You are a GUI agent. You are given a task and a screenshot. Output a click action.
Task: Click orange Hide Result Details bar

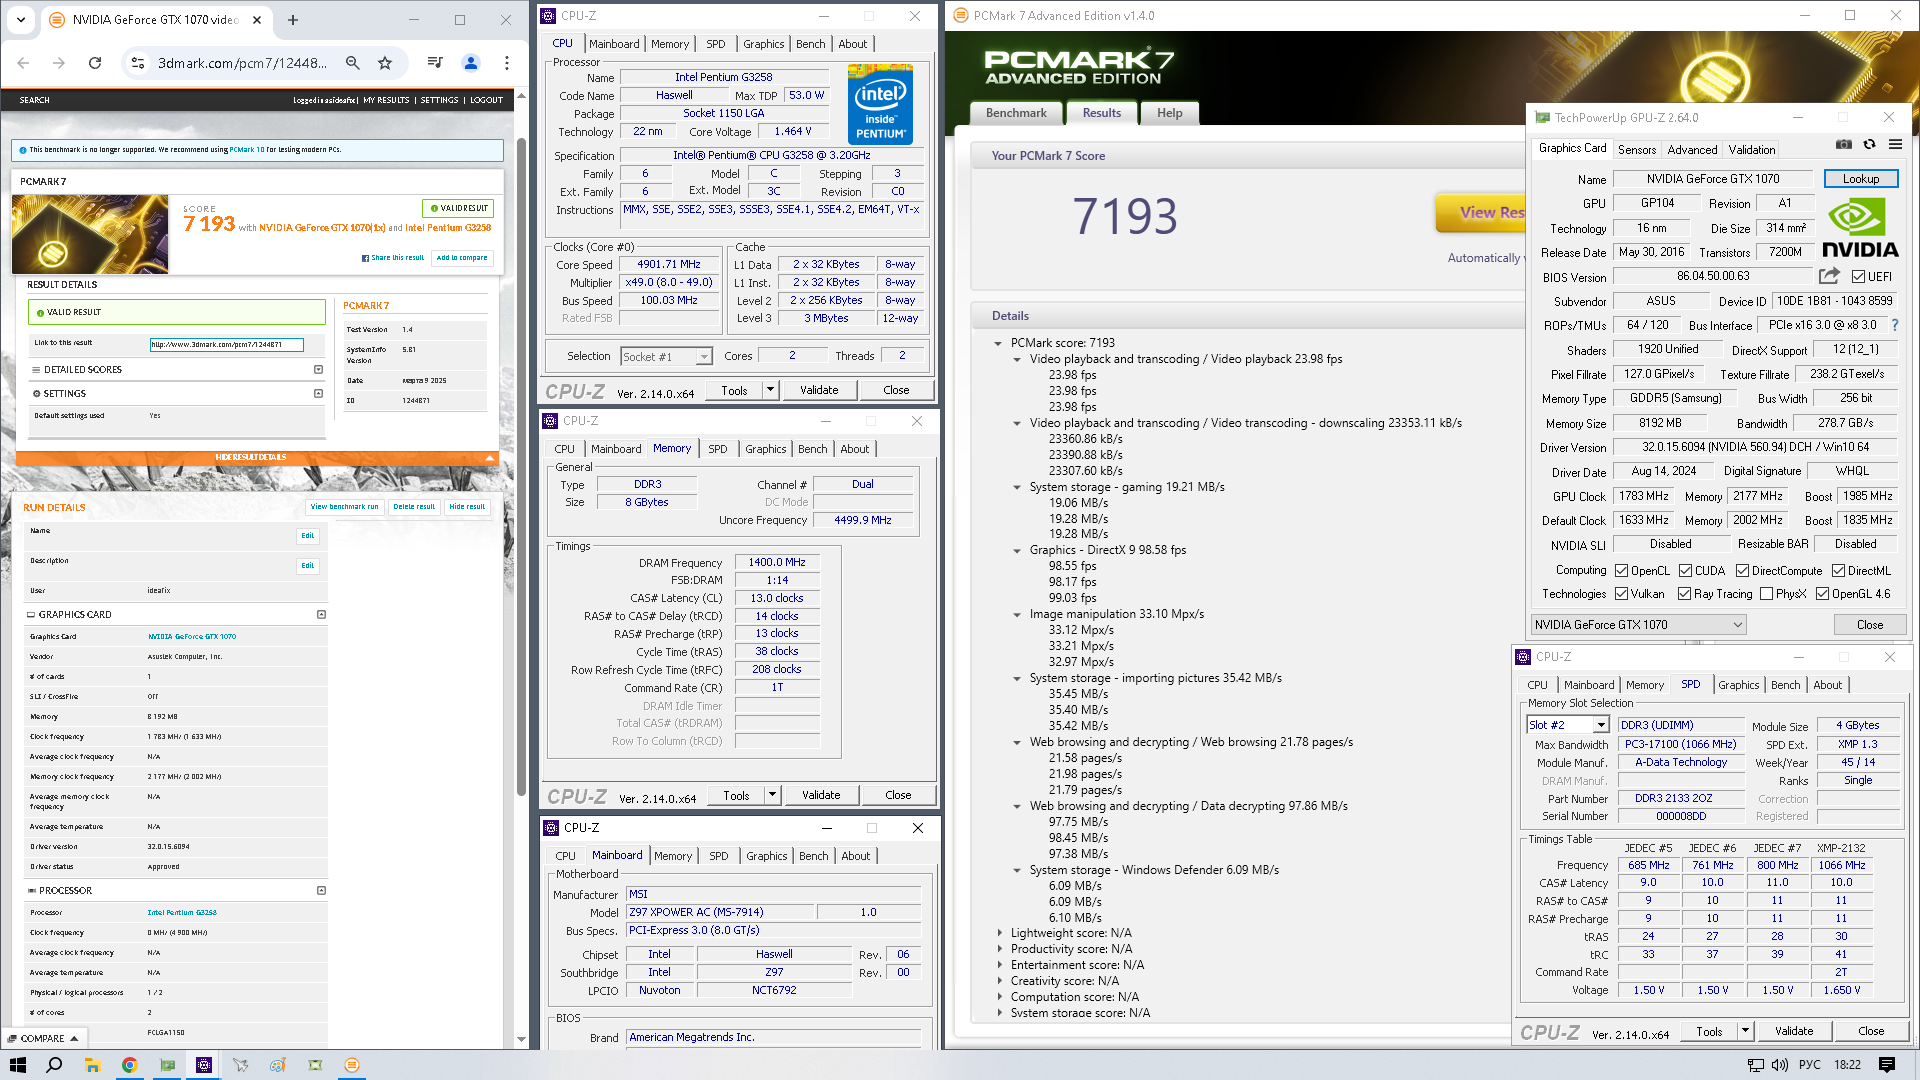(257, 457)
